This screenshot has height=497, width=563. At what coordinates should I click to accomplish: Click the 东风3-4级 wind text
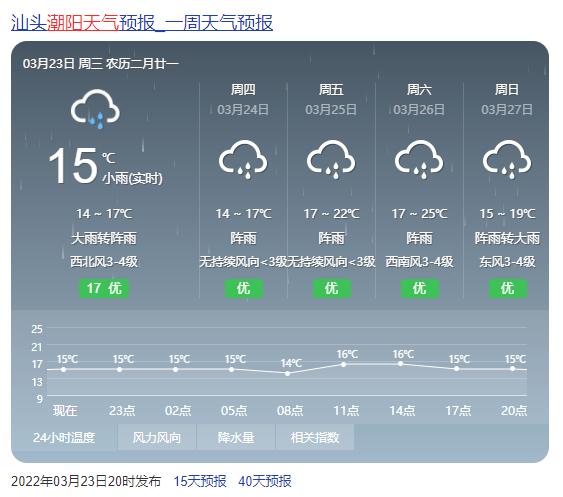pos(507,261)
